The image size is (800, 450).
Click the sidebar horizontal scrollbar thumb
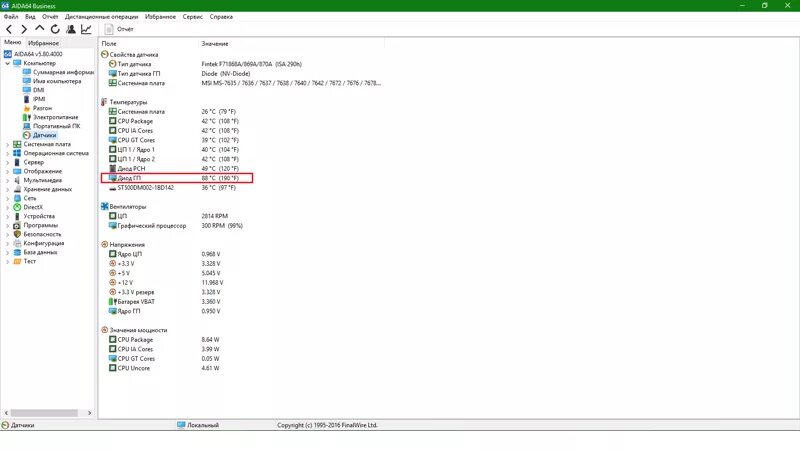tap(44, 413)
